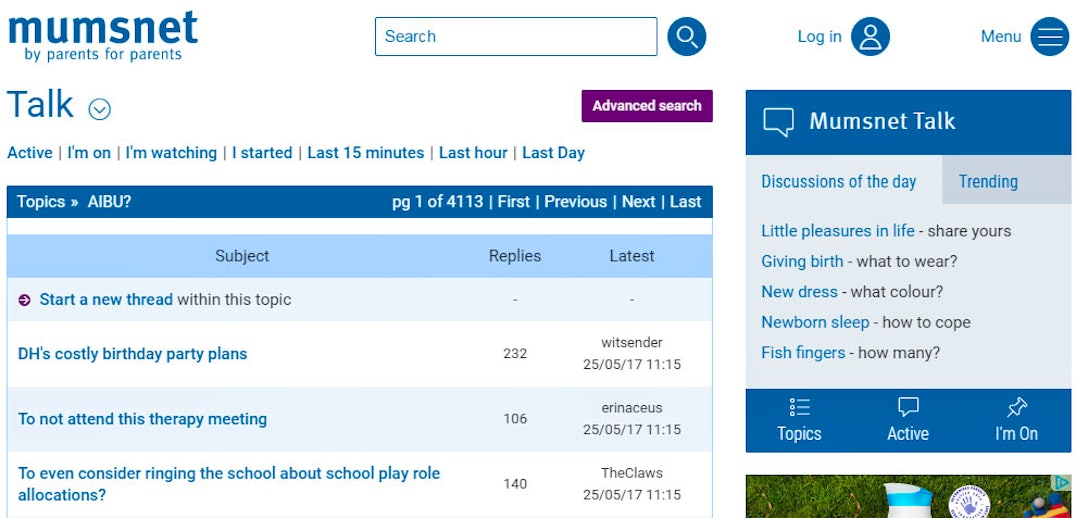Click the Replies column header
This screenshot has height=518, width=1076.
coord(515,256)
